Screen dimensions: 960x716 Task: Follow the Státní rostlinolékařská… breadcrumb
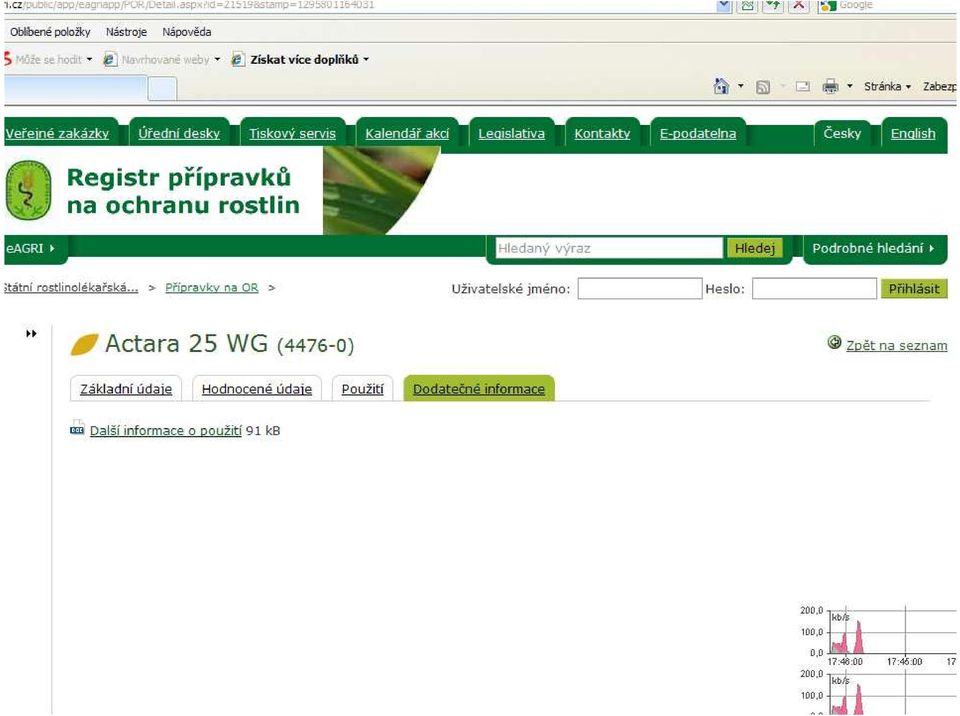71,288
